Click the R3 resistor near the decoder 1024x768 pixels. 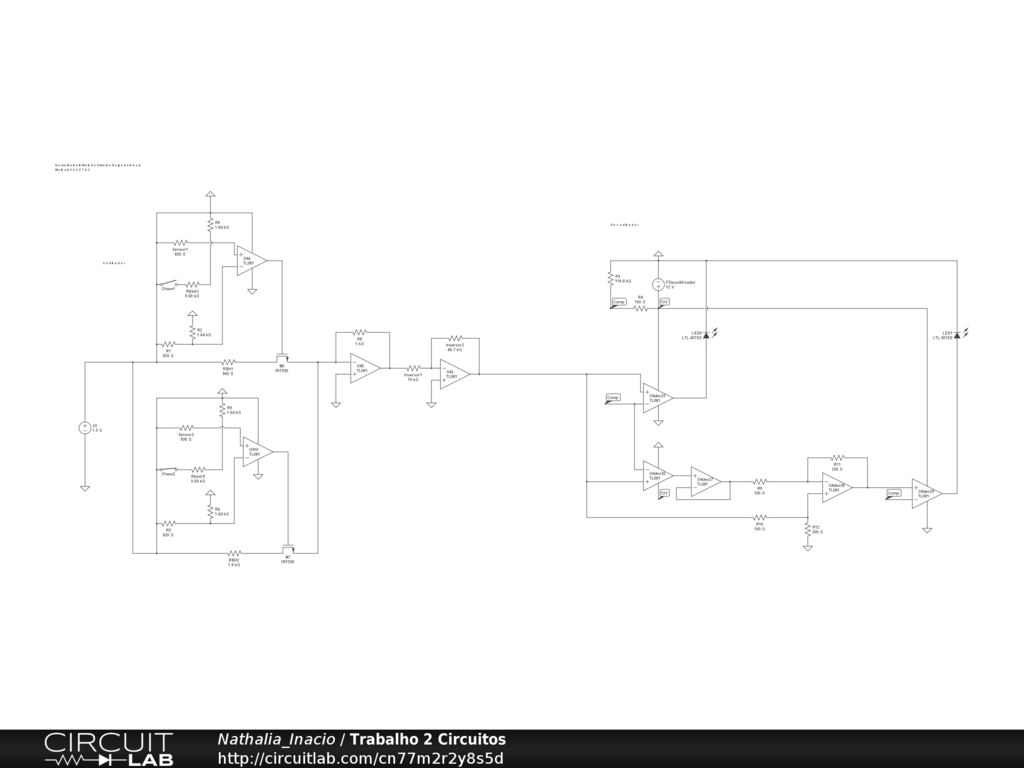609,276
